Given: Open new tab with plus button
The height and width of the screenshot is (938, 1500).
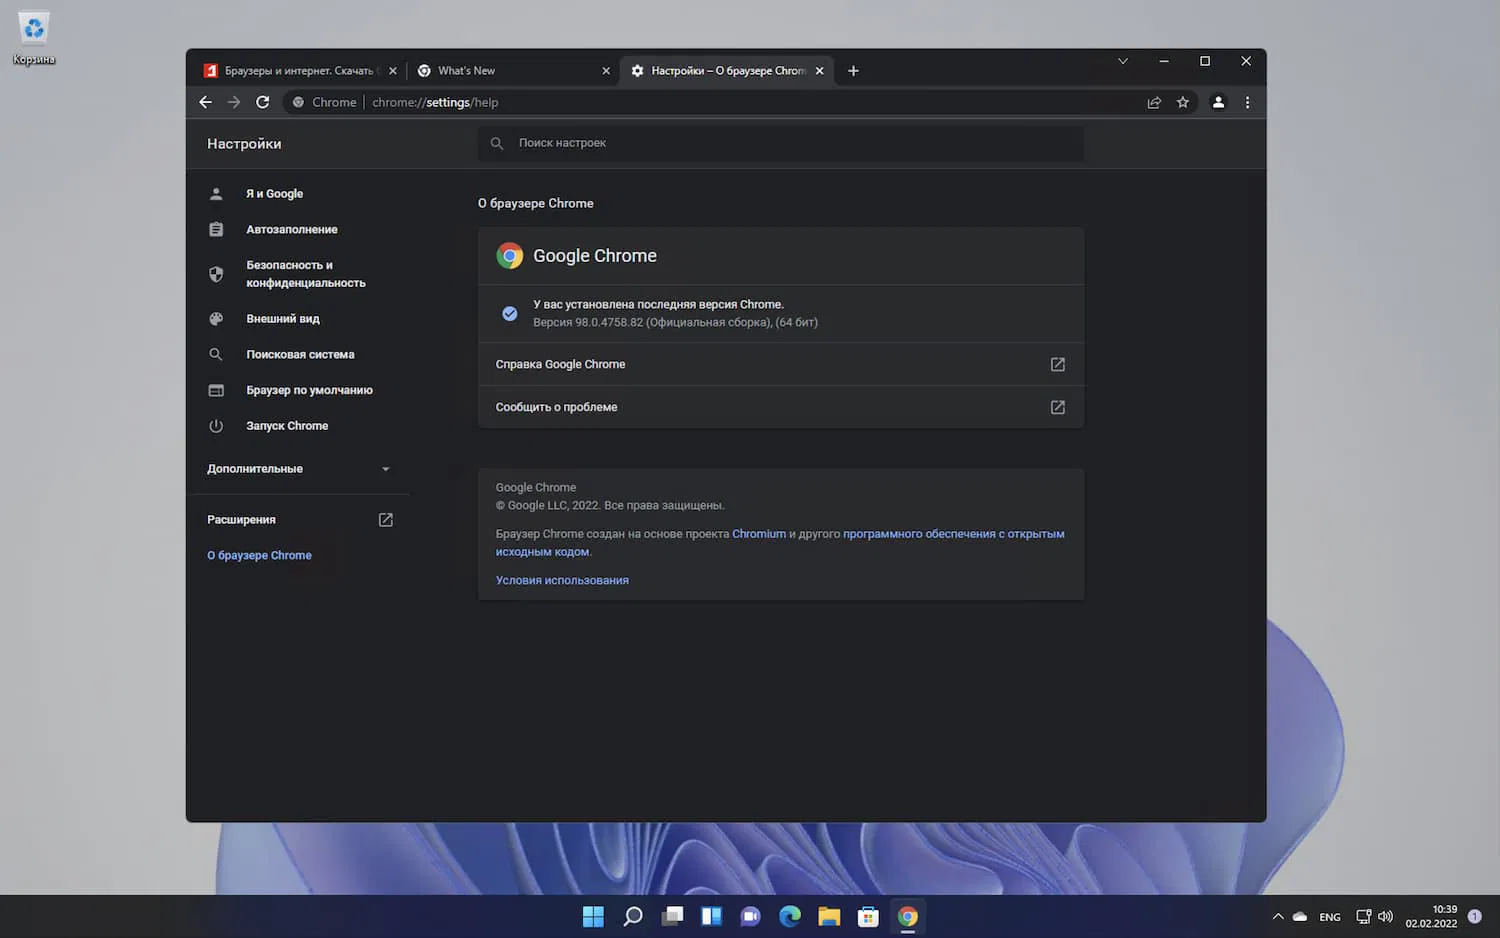Looking at the screenshot, I should [853, 71].
